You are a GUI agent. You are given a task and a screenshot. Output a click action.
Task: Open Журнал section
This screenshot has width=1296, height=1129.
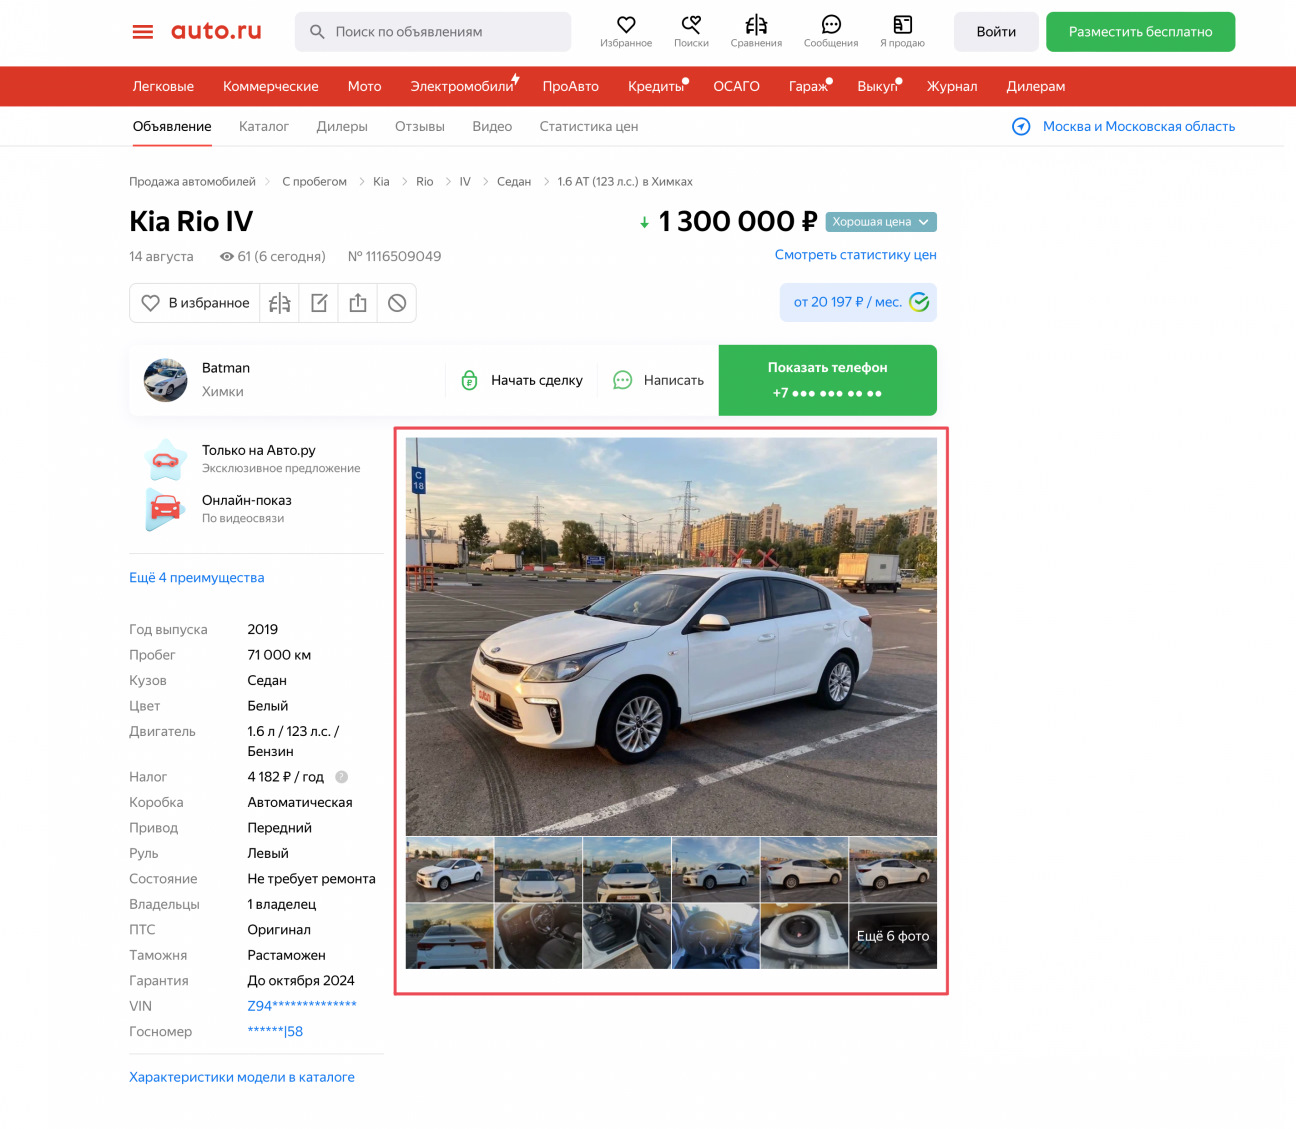tap(952, 86)
